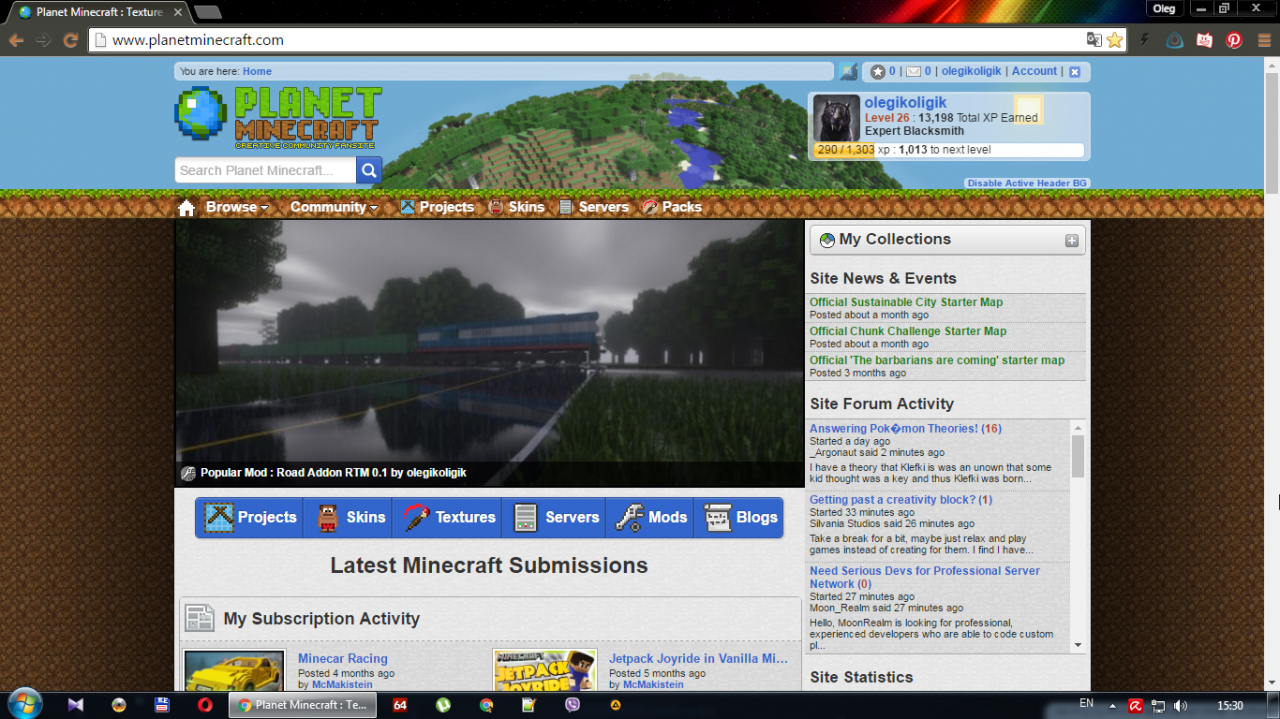The height and width of the screenshot is (719, 1280).
Task: Click the olegikoligik wolf avatar
Action: coord(836,118)
